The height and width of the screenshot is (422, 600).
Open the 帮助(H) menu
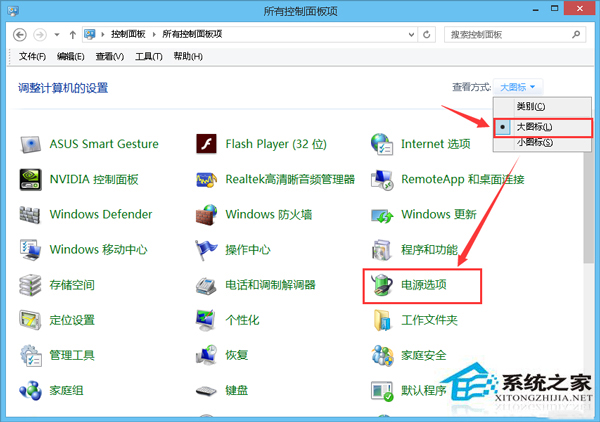pyautogui.click(x=188, y=57)
